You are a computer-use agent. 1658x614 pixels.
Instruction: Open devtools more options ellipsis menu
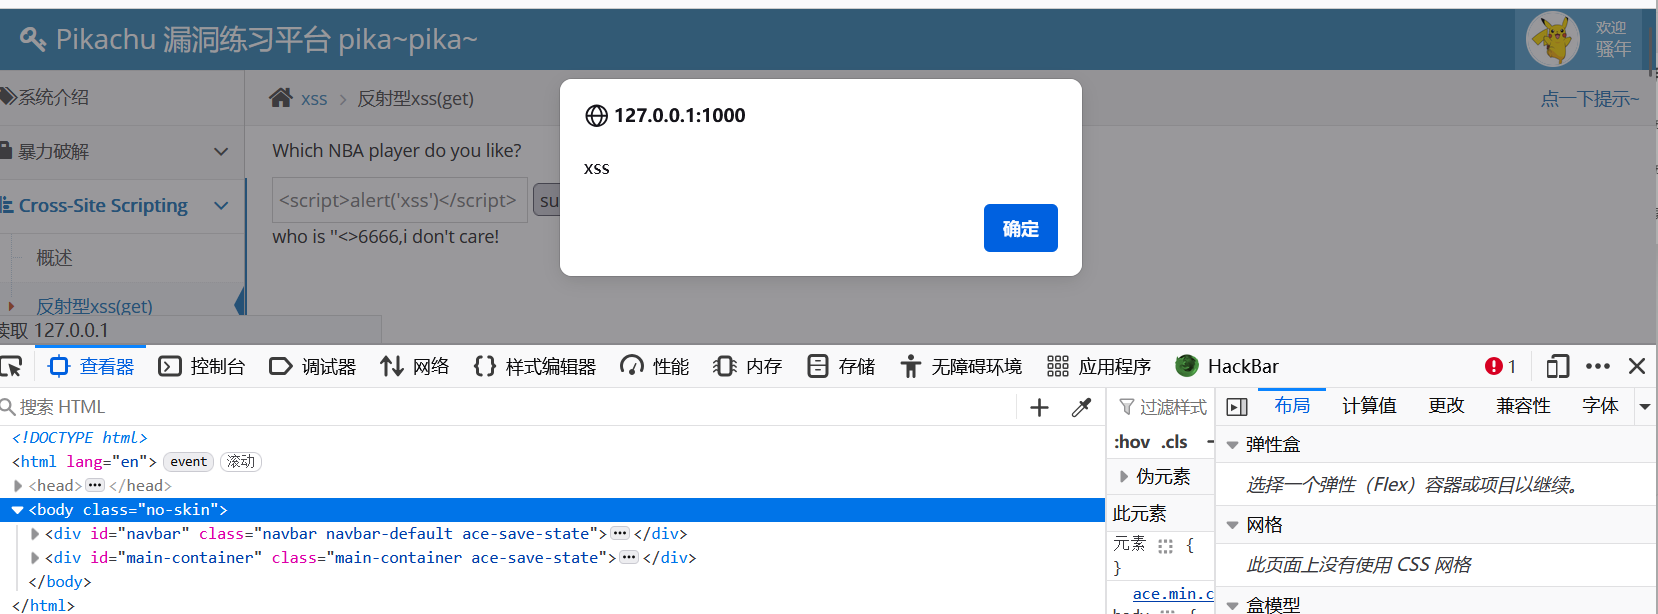[x=1598, y=367]
